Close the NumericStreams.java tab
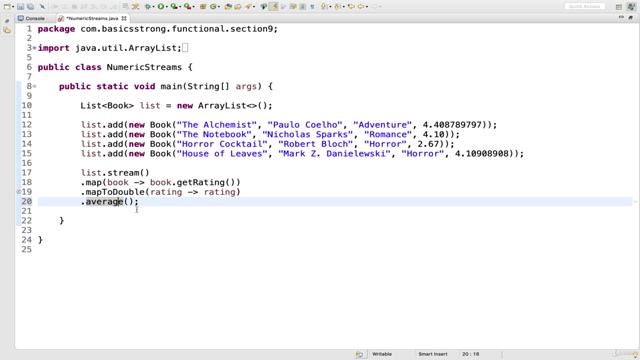The image size is (640, 360). (x=124, y=18)
